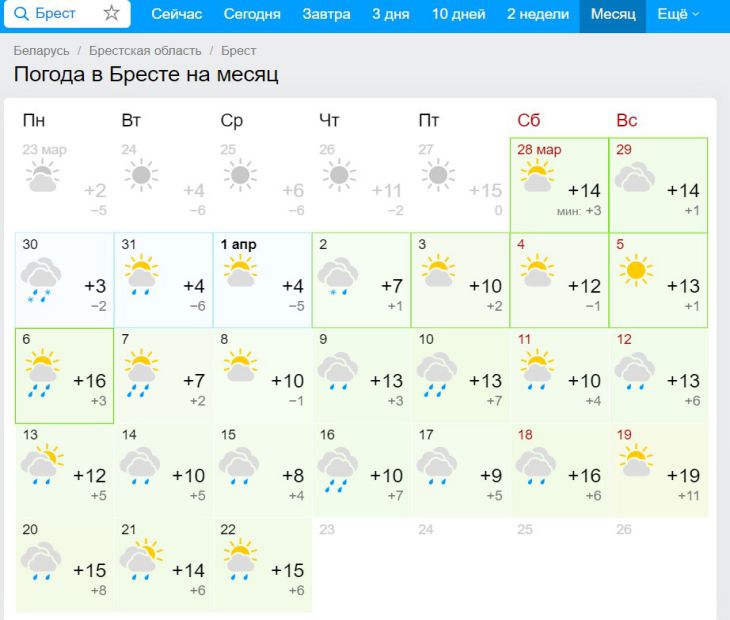Screen dimensions: 730x620
Task: Open the "Брестская область" breadcrumb link
Action: (145, 50)
